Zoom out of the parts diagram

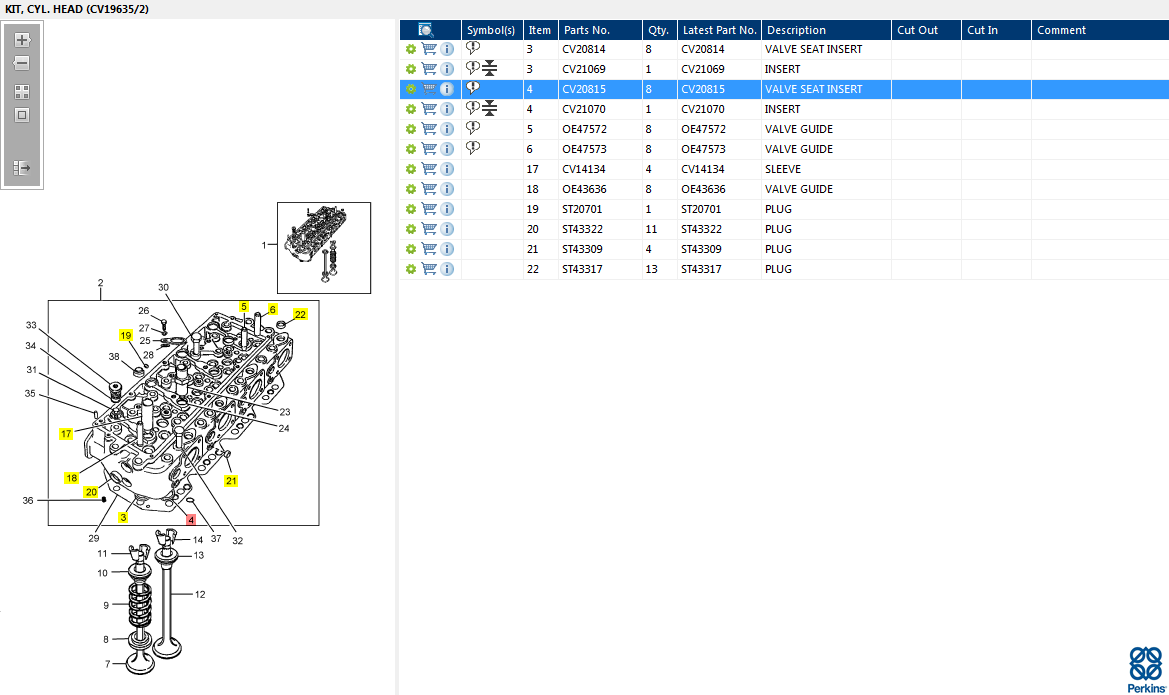pyautogui.click(x=22, y=63)
